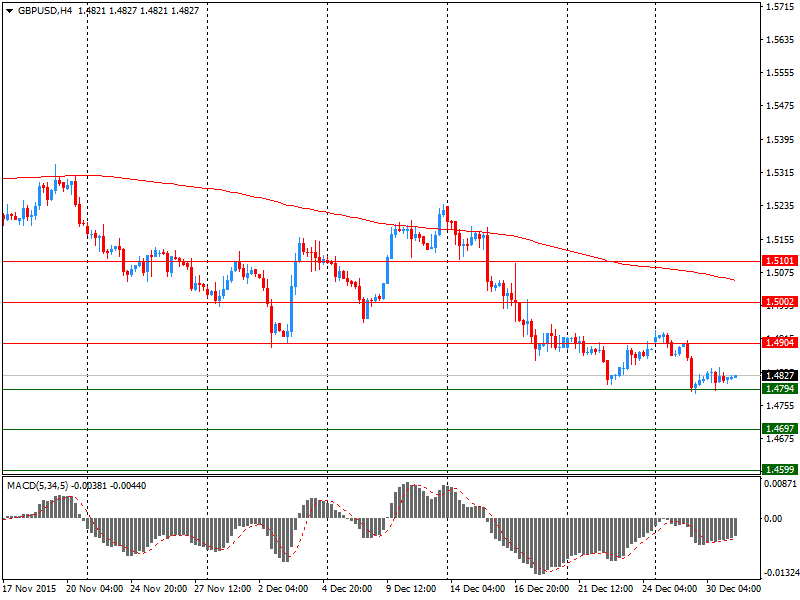
Task: Click the current price 1.4827 label
Action: coord(779,376)
